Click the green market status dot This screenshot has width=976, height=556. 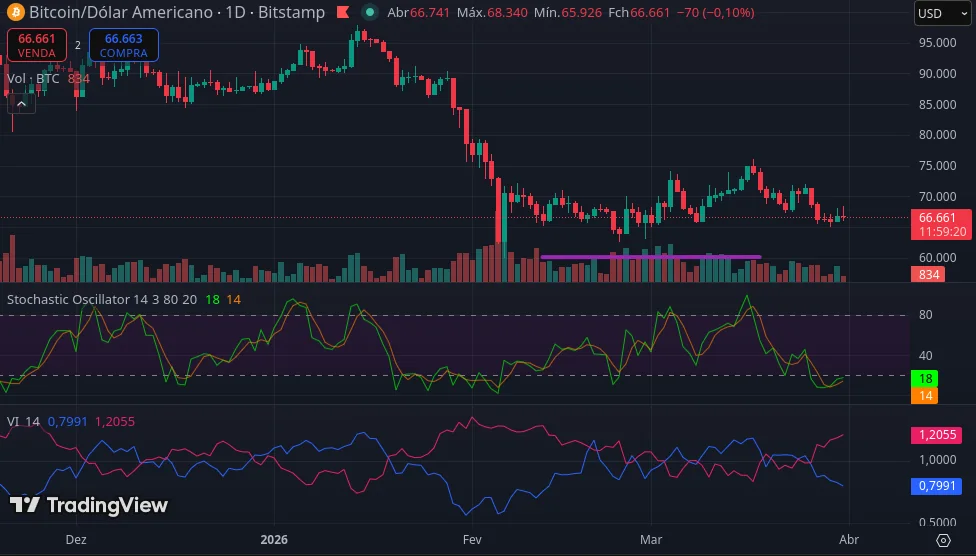370,13
